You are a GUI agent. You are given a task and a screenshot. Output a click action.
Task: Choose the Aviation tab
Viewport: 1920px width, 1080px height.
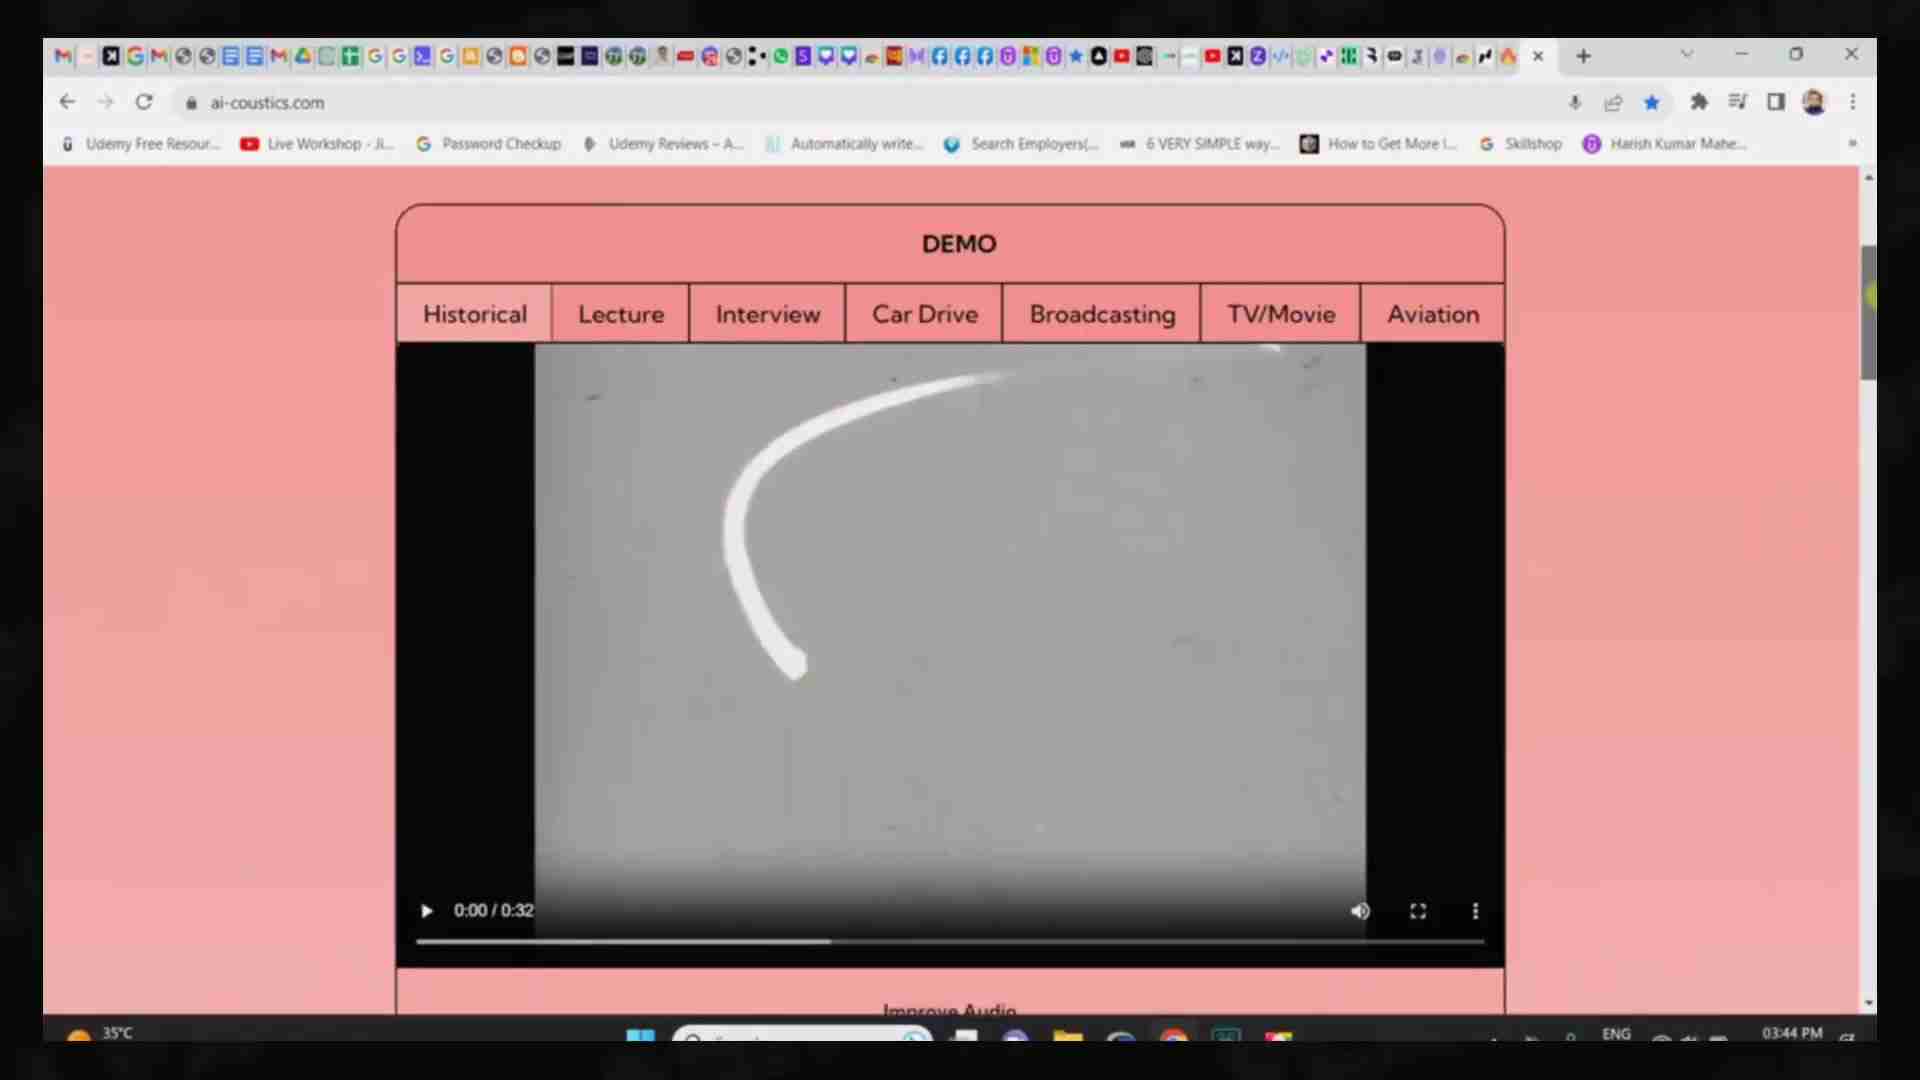click(x=1432, y=314)
